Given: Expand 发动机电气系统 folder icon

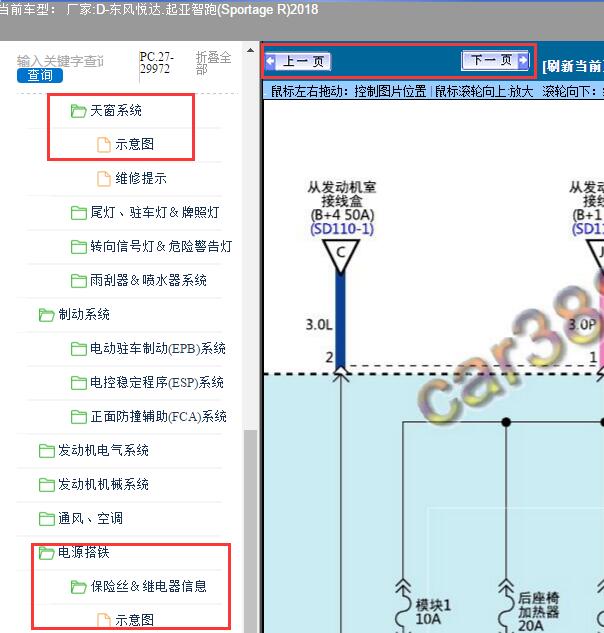Looking at the screenshot, I should [46, 451].
